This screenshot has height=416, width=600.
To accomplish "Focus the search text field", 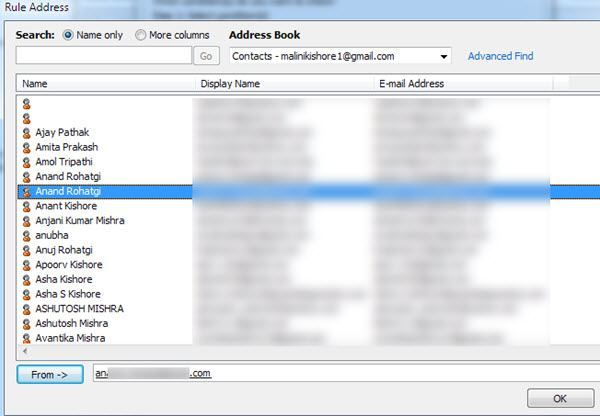I will click(x=104, y=55).
